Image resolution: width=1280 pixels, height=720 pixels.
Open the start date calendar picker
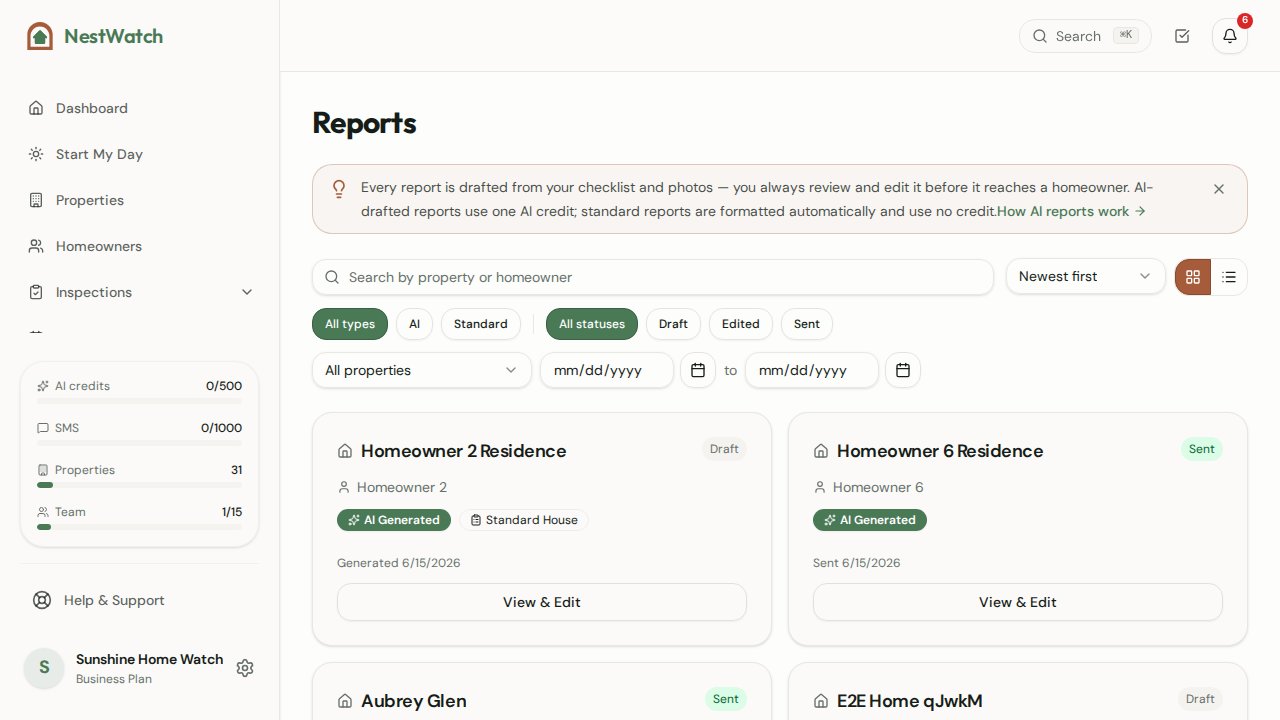coord(698,370)
